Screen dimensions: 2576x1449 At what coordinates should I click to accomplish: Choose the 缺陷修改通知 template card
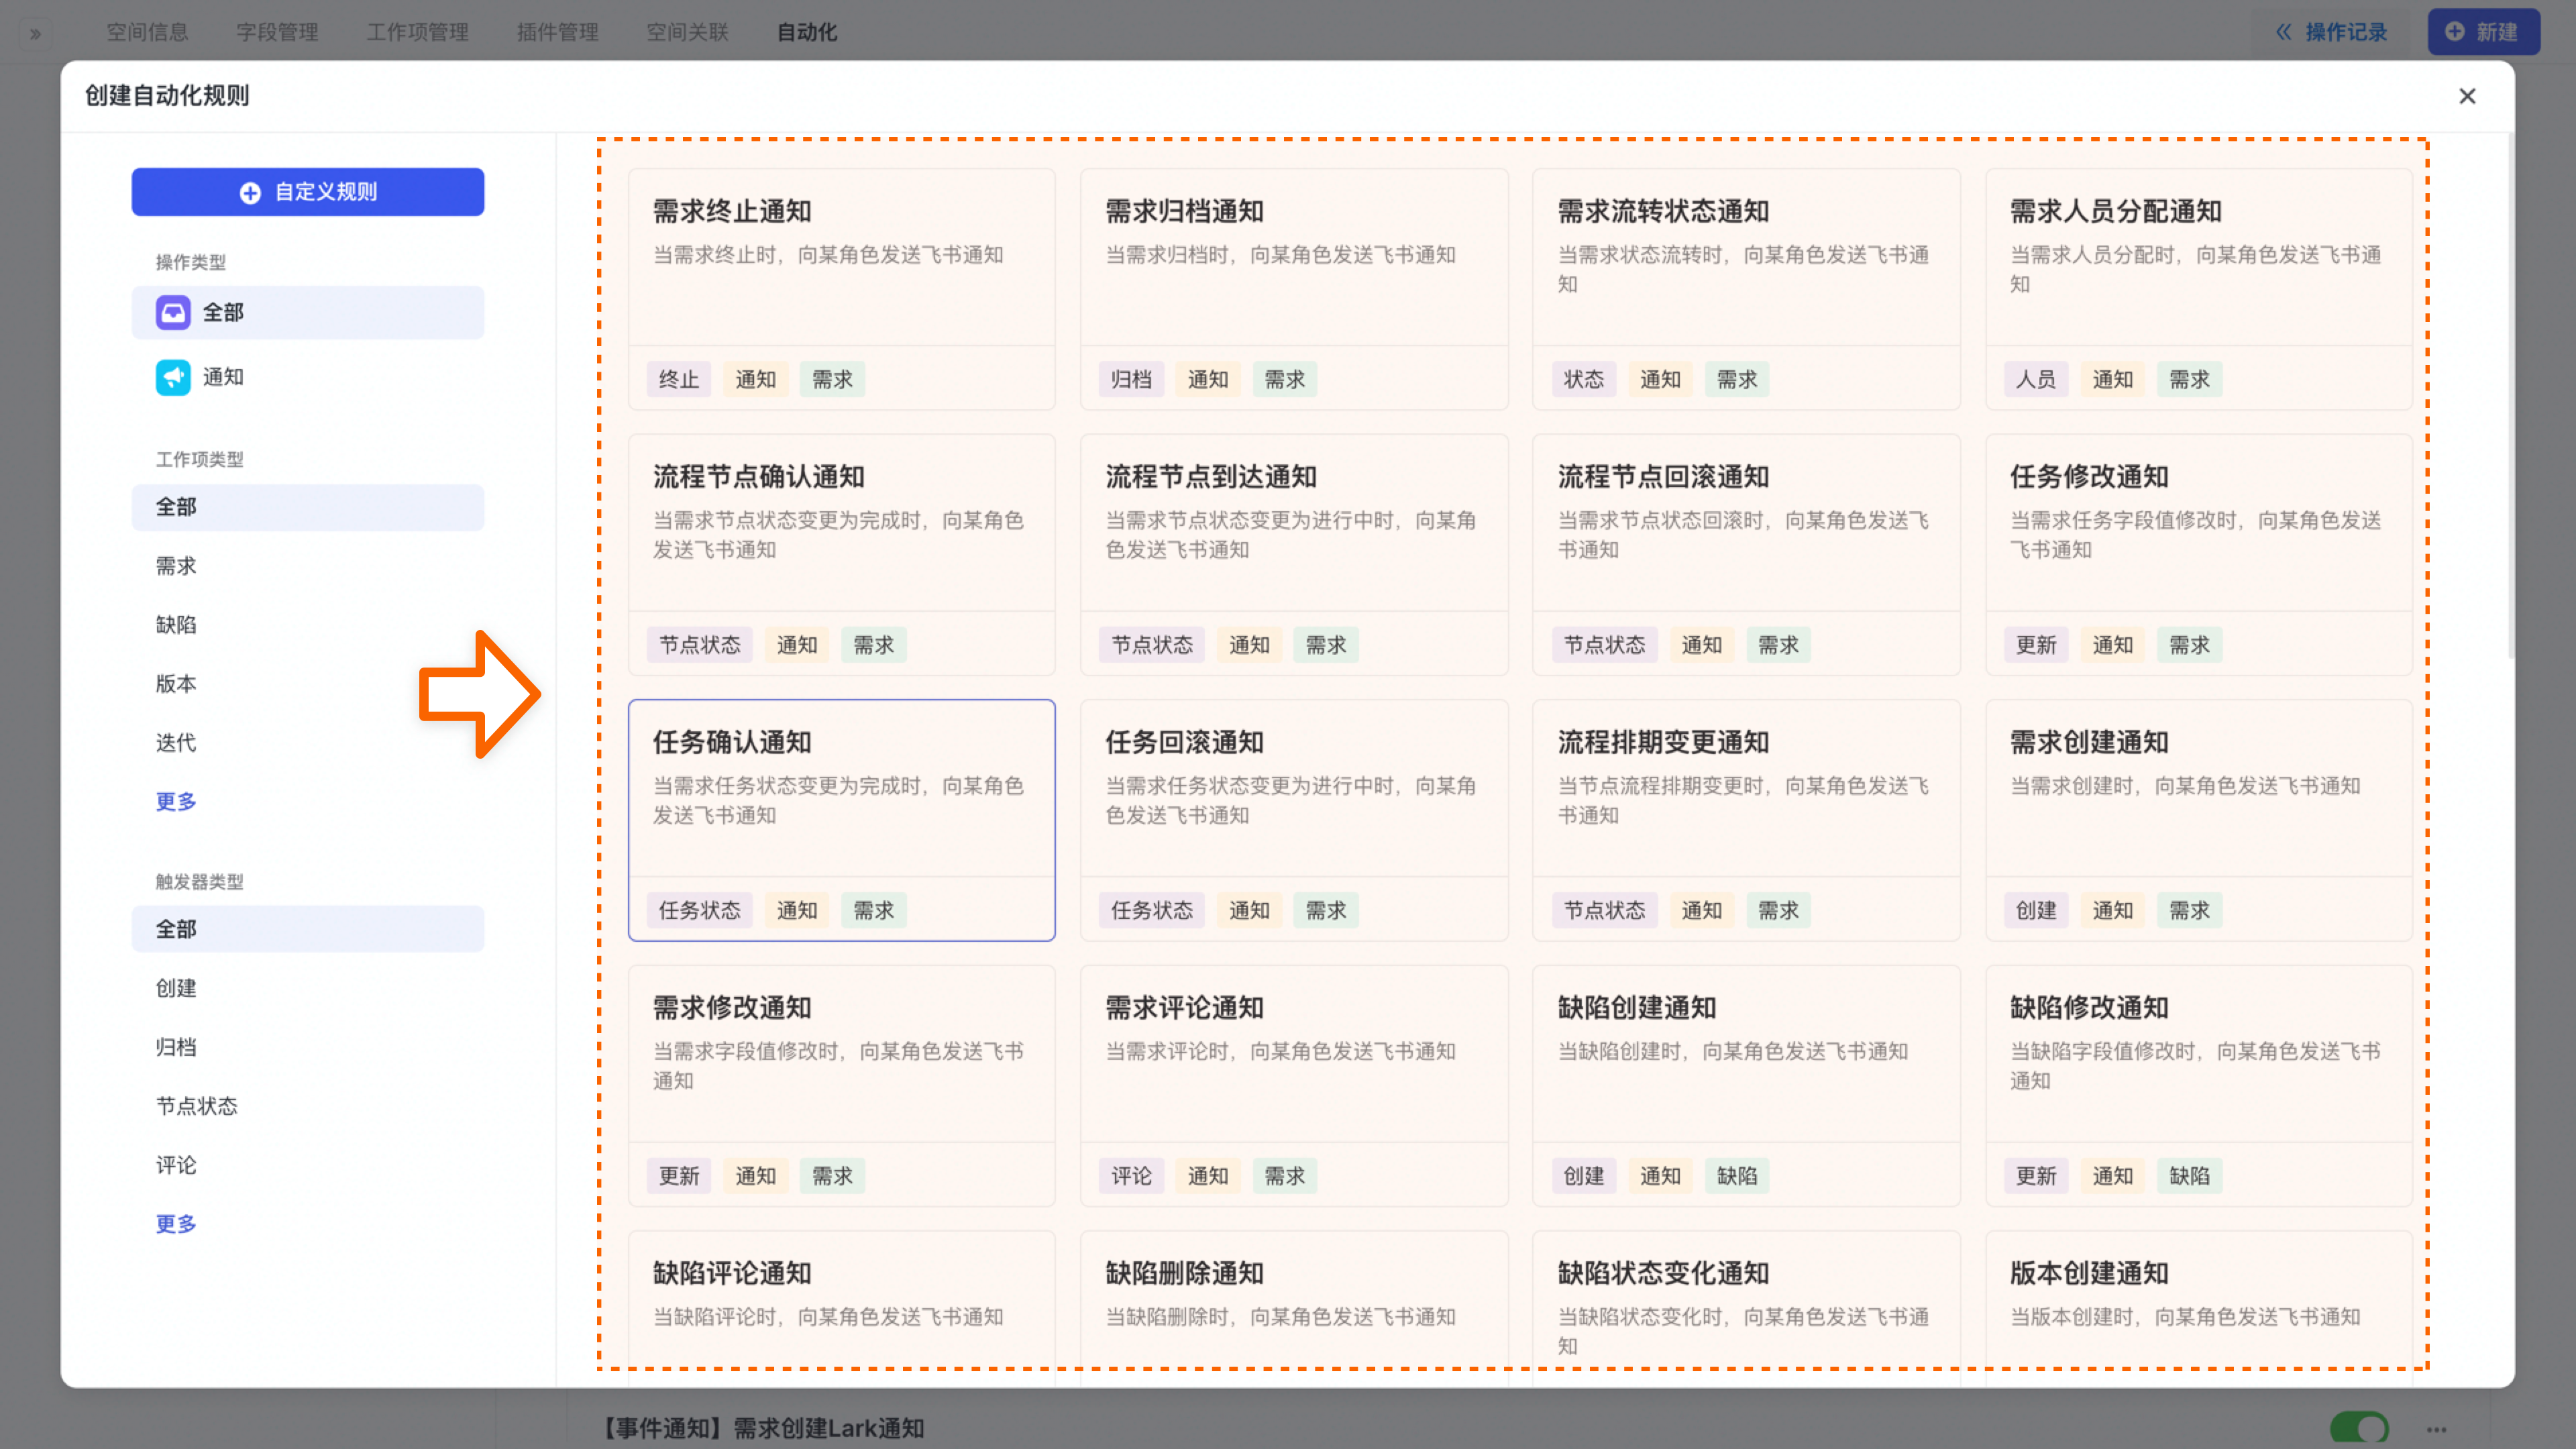(2199, 1086)
